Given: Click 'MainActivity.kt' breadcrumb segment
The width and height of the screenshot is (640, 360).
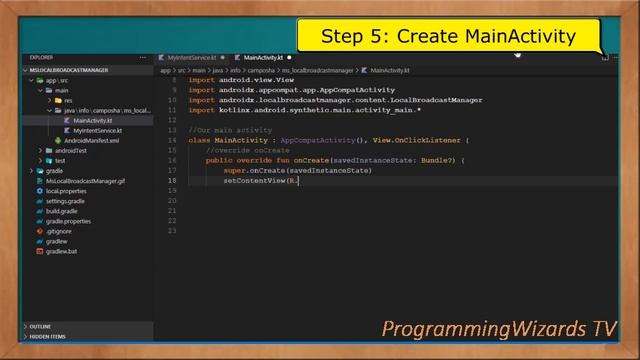Looking at the screenshot, I should click(x=390, y=70).
